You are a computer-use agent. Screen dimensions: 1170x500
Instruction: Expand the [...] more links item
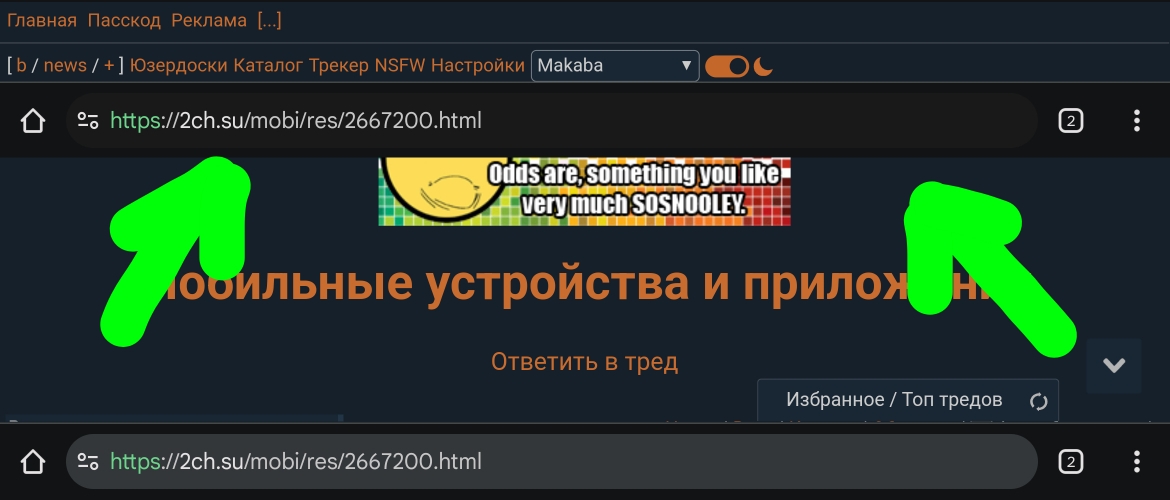pyautogui.click(x=269, y=21)
